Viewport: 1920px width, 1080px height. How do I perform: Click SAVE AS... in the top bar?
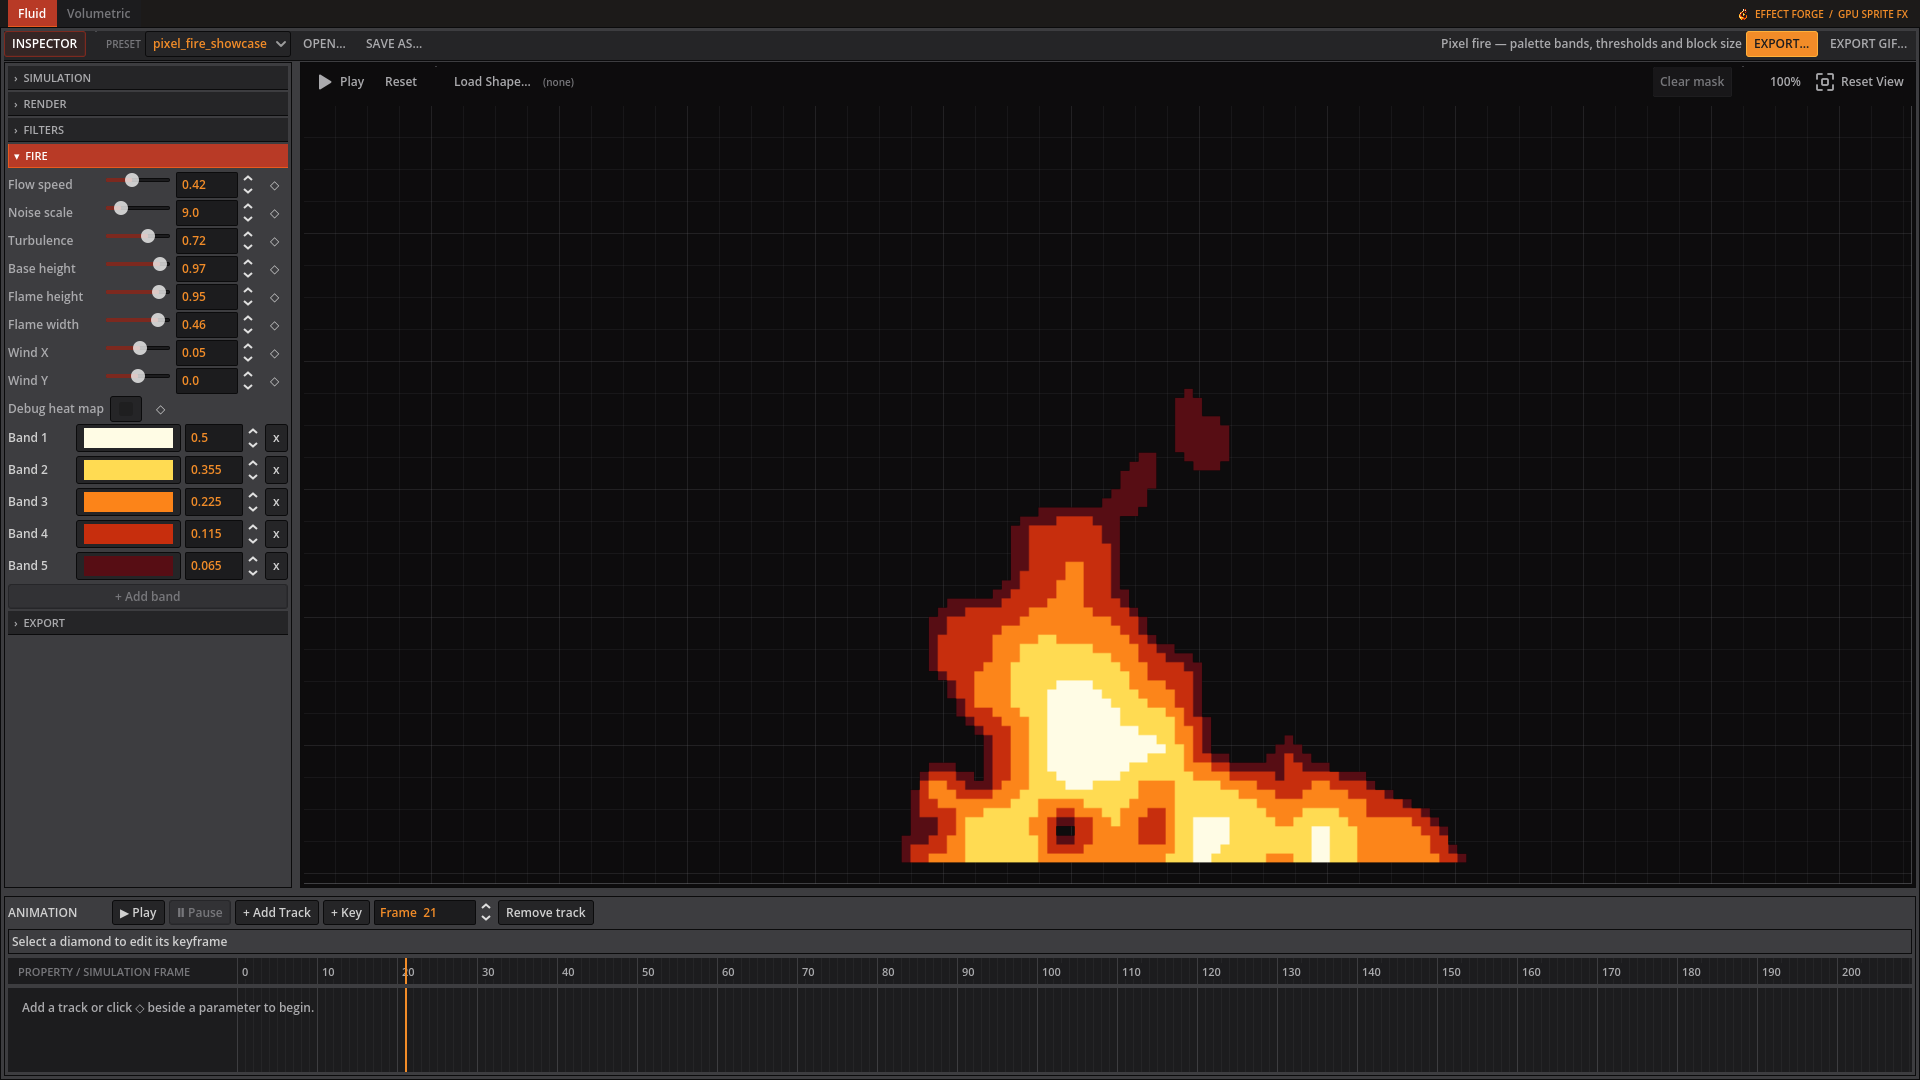pos(394,44)
